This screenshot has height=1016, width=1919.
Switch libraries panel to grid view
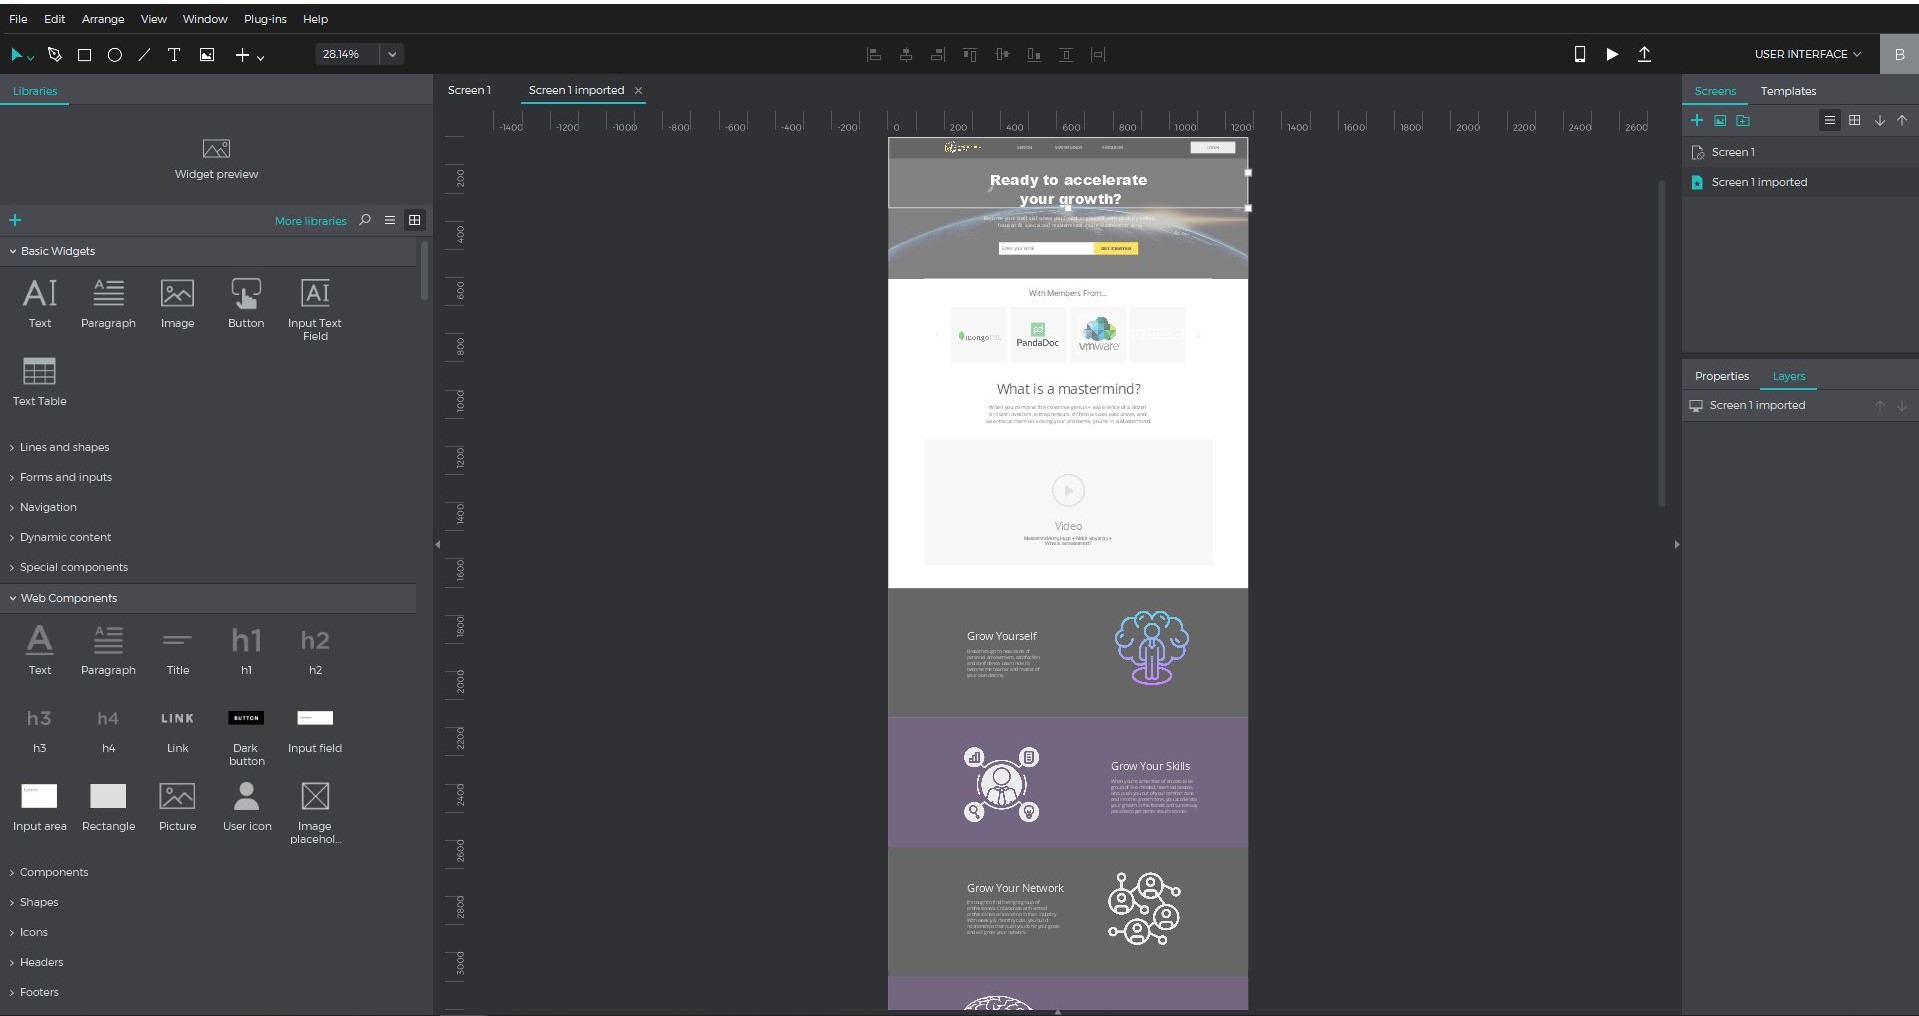point(415,220)
